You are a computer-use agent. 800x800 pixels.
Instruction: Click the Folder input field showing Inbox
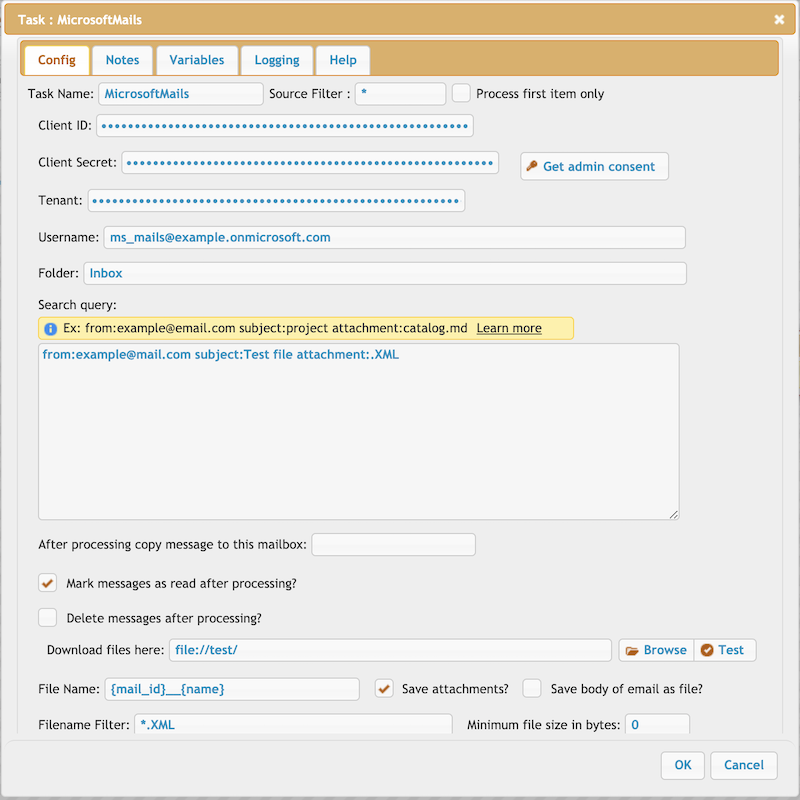tap(385, 273)
